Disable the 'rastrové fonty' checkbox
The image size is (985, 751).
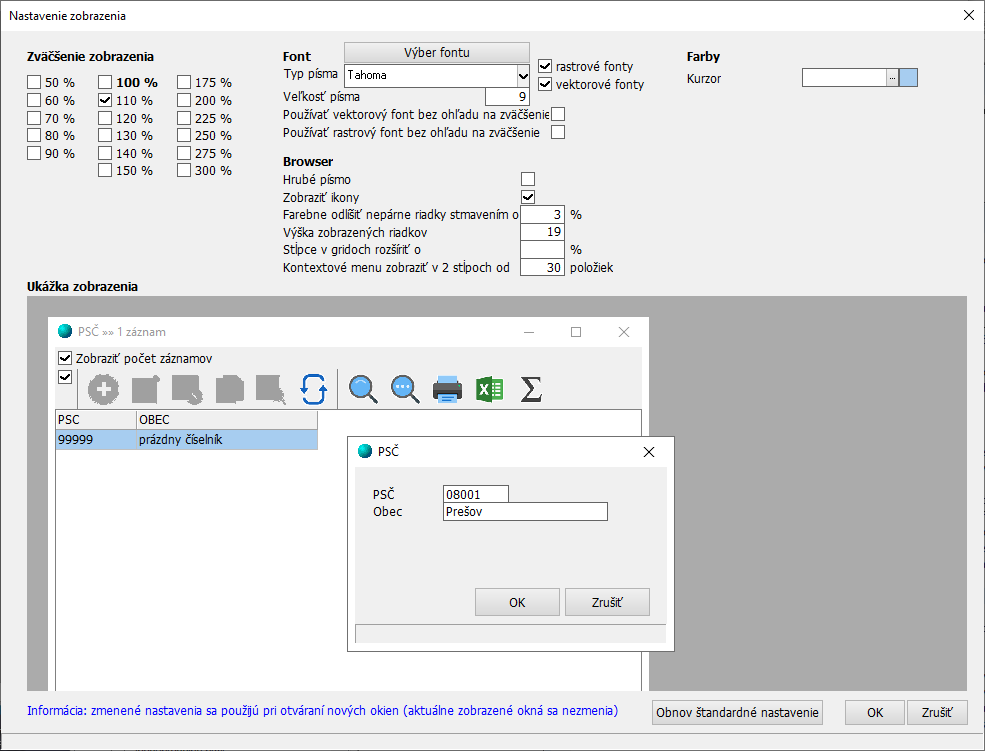546,66
